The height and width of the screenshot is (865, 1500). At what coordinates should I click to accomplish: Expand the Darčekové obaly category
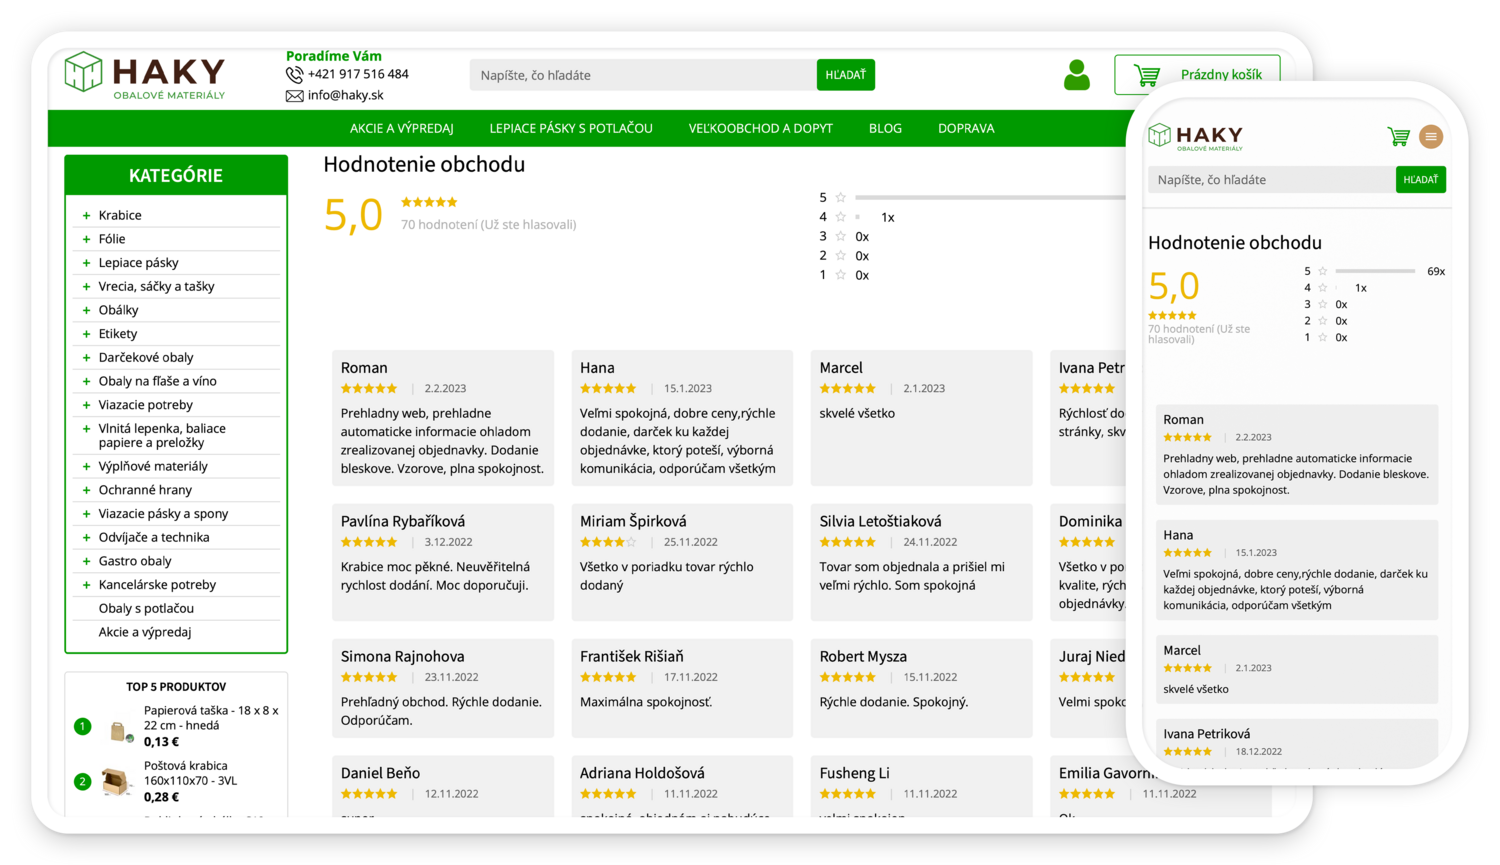(x=86, y=357)
